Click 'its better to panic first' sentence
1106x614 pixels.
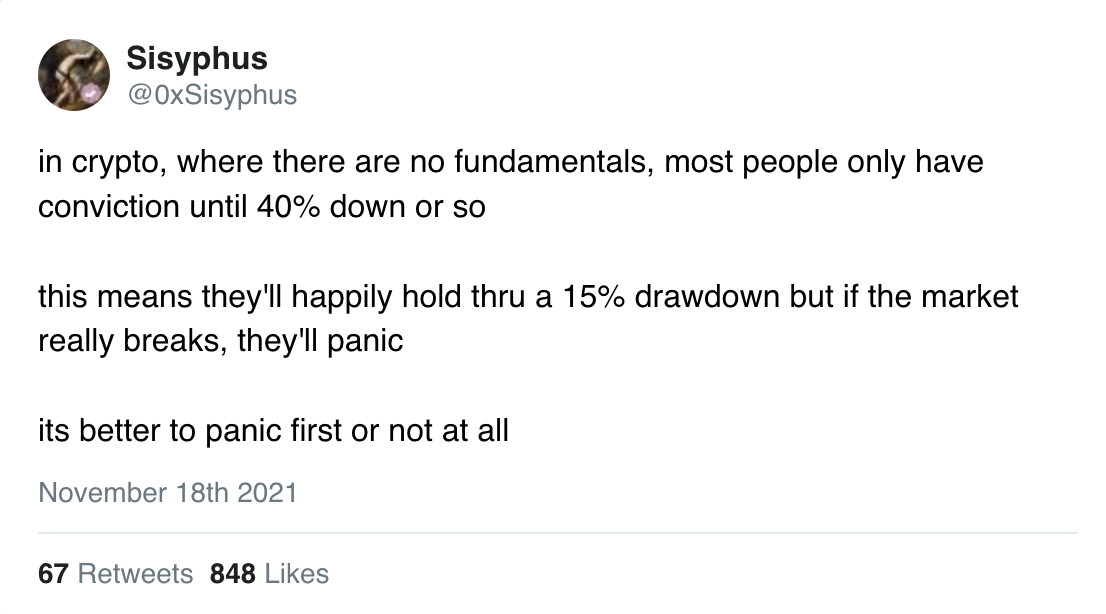point(274,431)
